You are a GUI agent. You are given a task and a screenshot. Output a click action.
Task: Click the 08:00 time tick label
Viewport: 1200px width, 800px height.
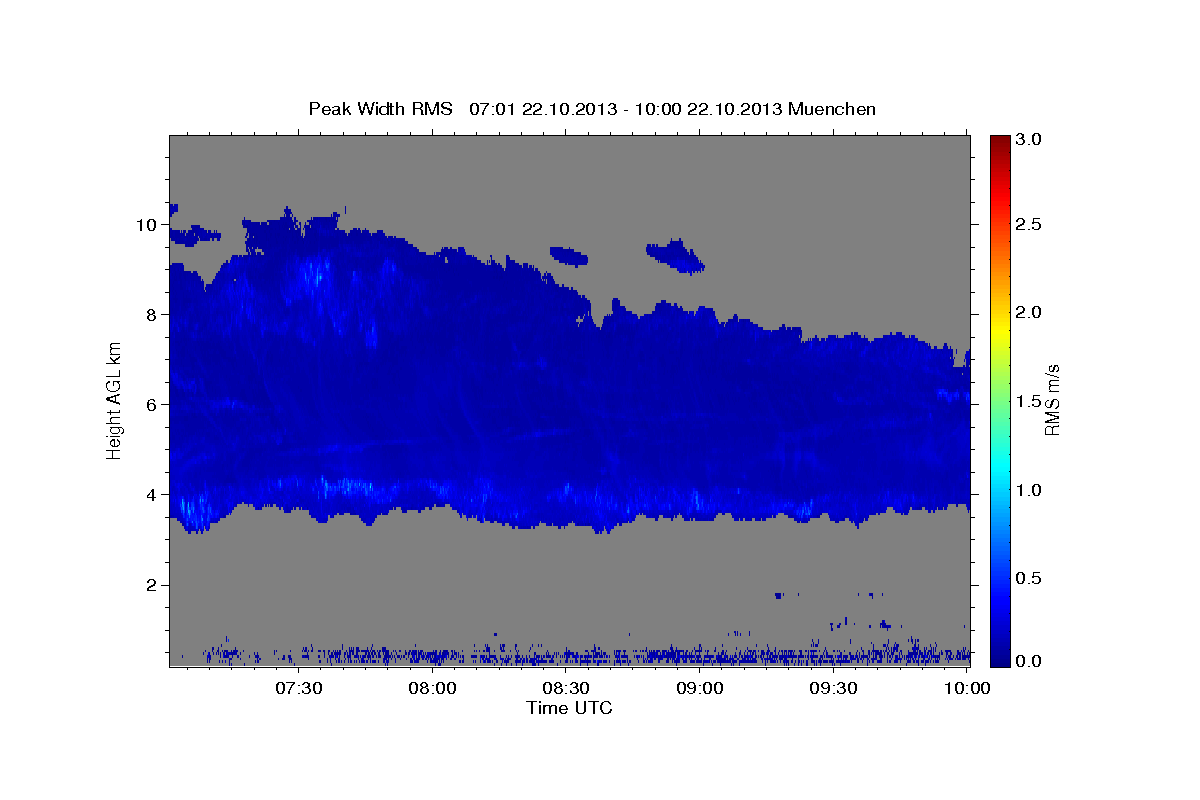[x=433, y=689]
